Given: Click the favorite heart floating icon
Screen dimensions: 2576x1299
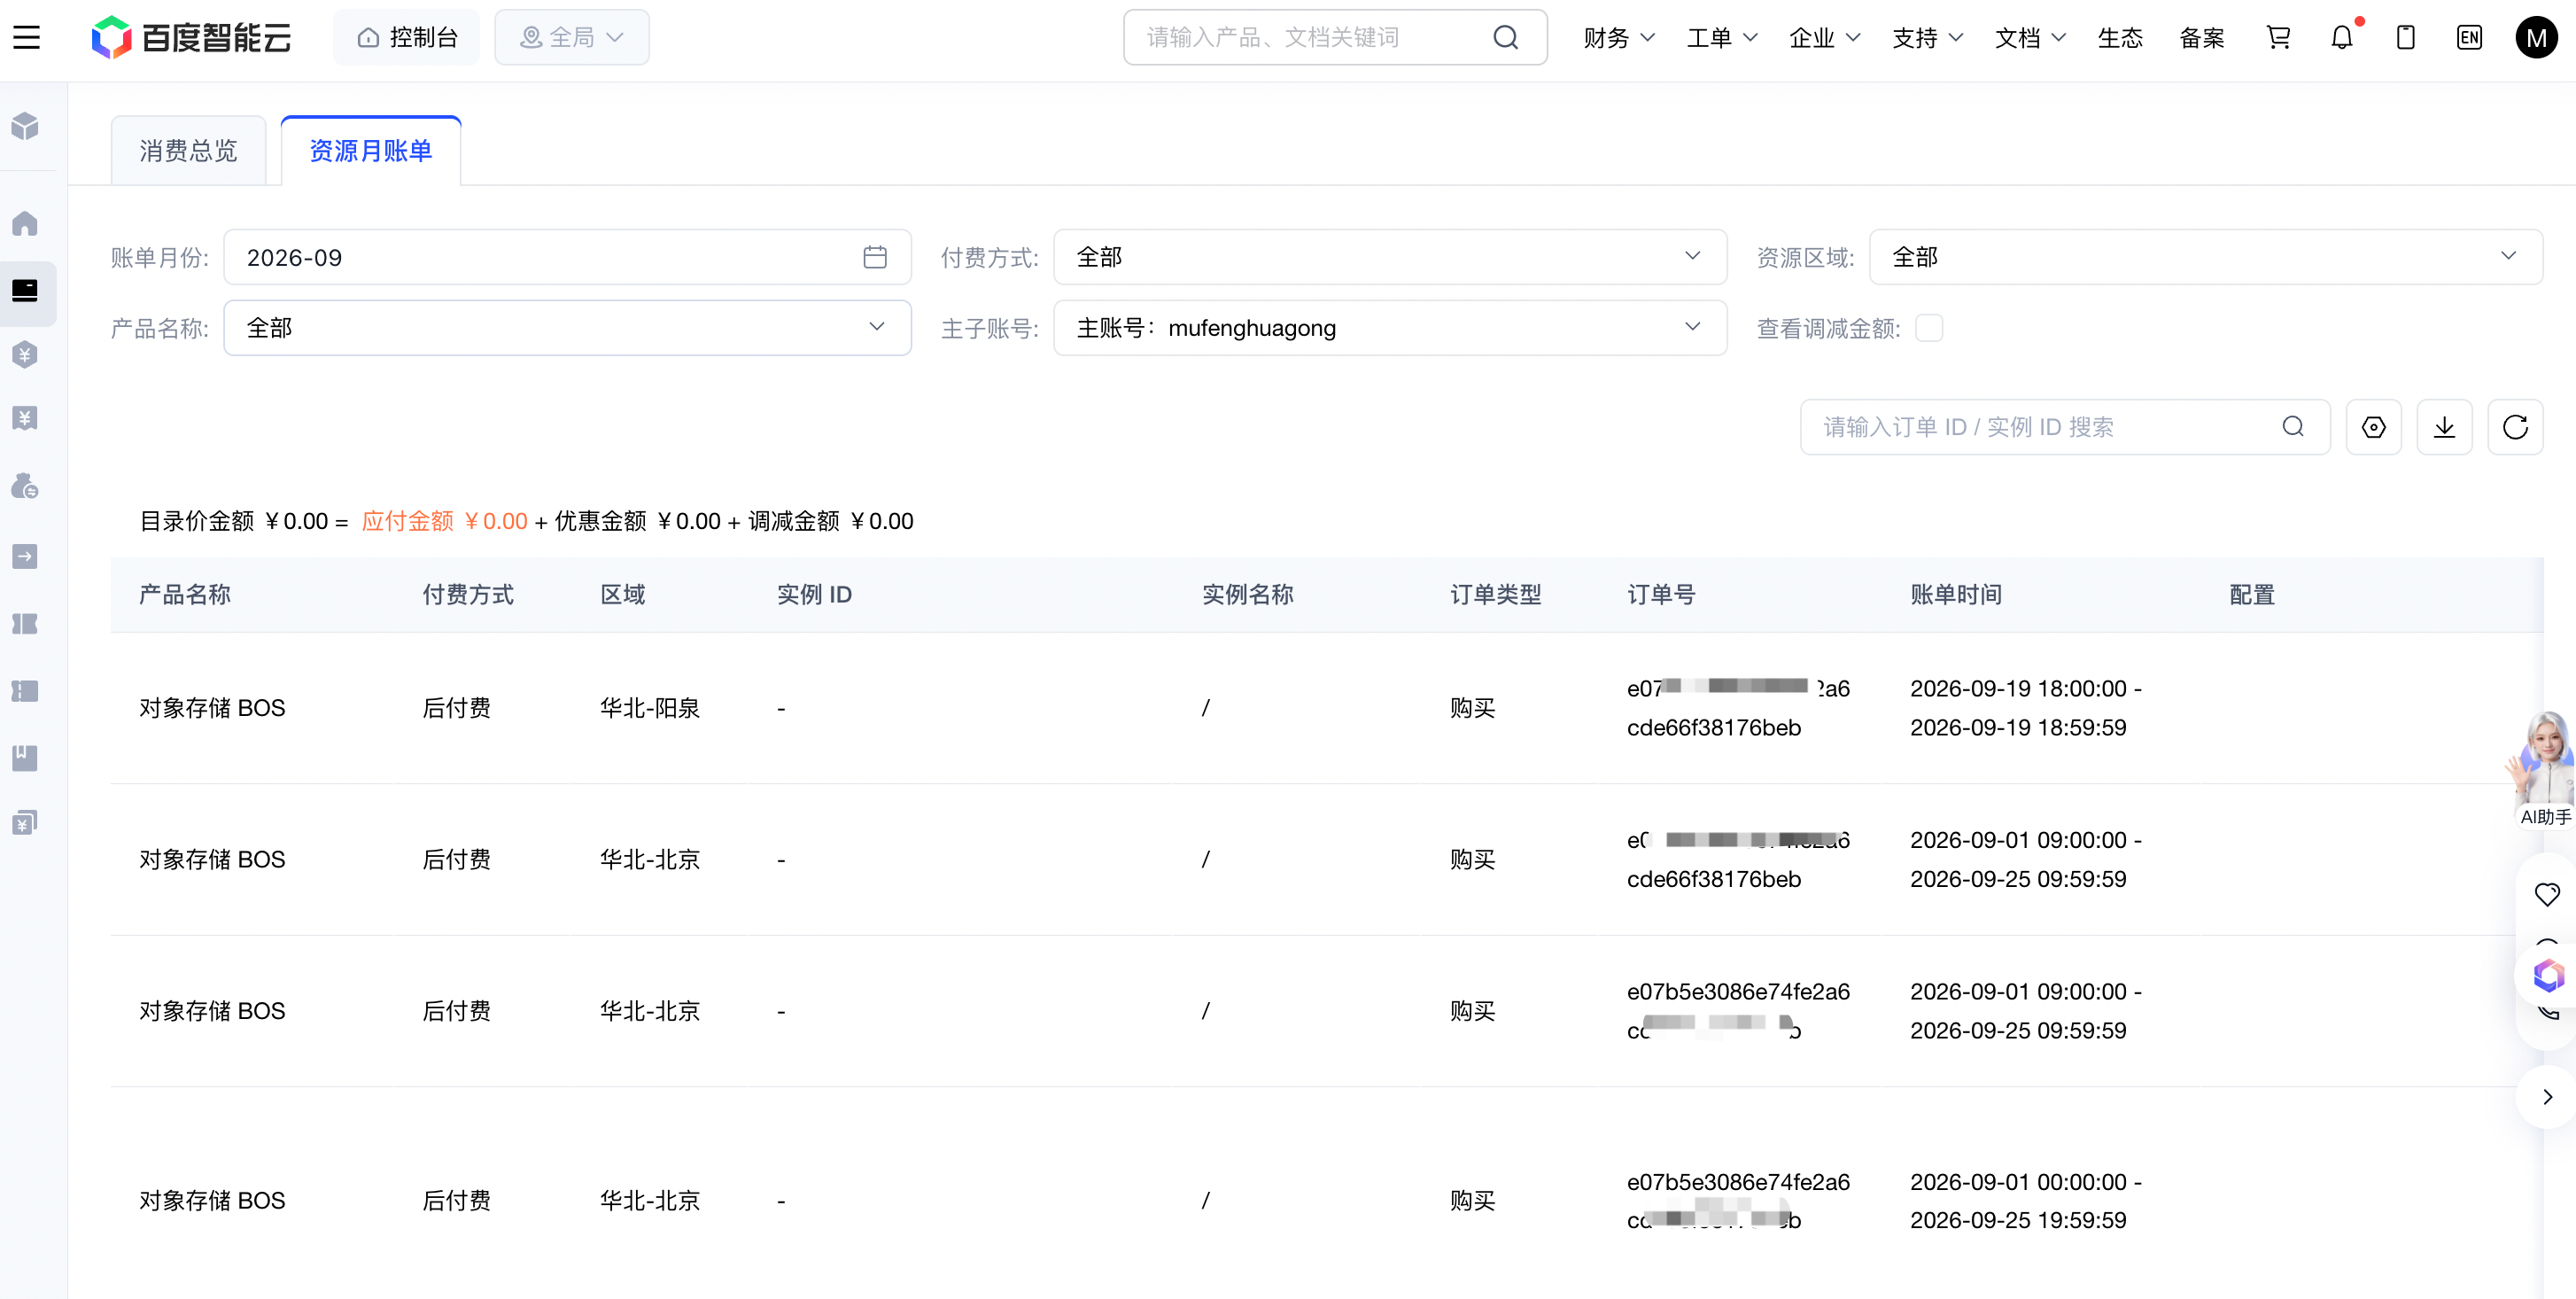Looking at the screenshot, I should pos(2547,894).
